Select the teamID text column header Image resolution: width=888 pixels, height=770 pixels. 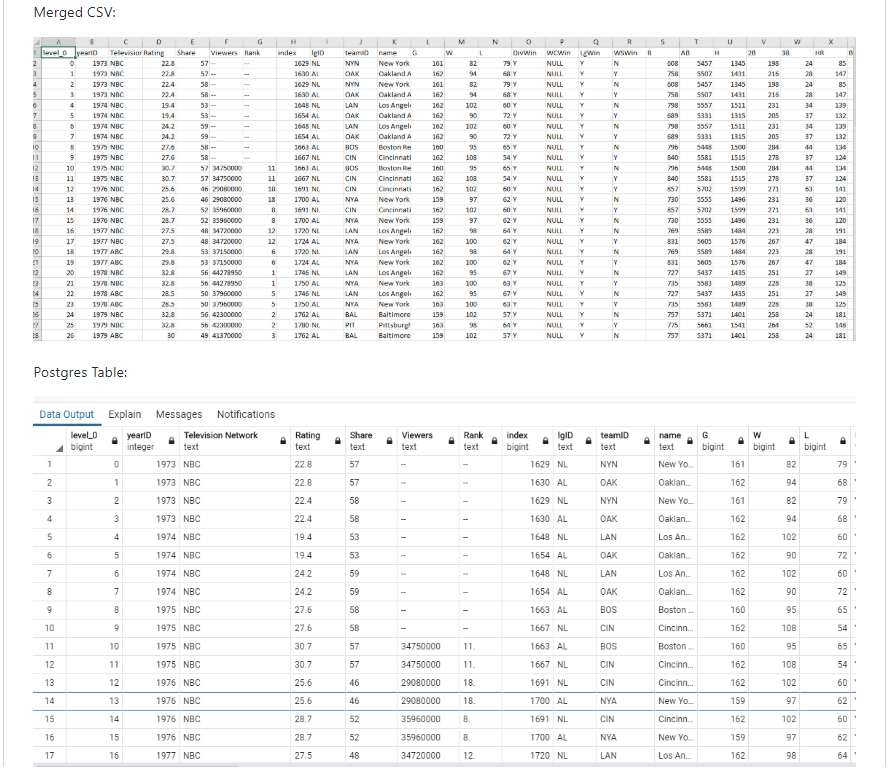pos(625,441)
